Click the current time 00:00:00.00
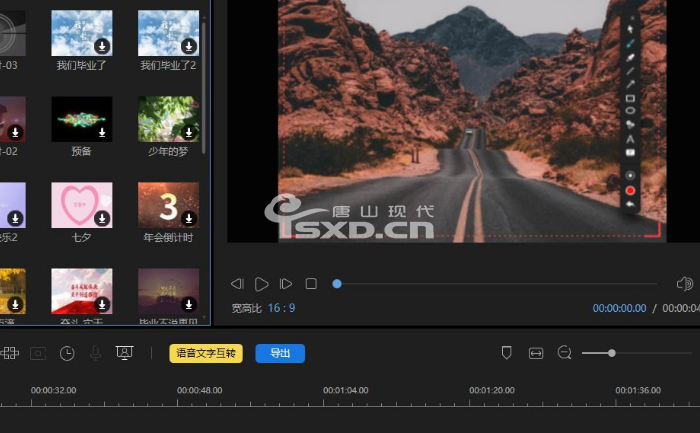 (x=619, y=308)
